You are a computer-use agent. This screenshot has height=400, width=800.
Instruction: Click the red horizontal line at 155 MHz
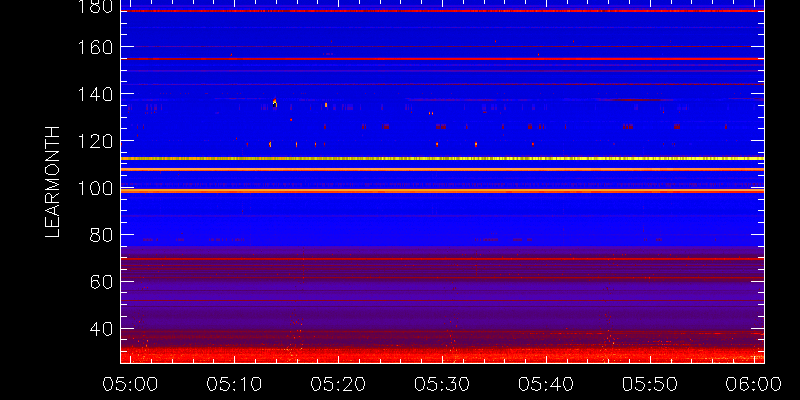(x=442, y=59)
